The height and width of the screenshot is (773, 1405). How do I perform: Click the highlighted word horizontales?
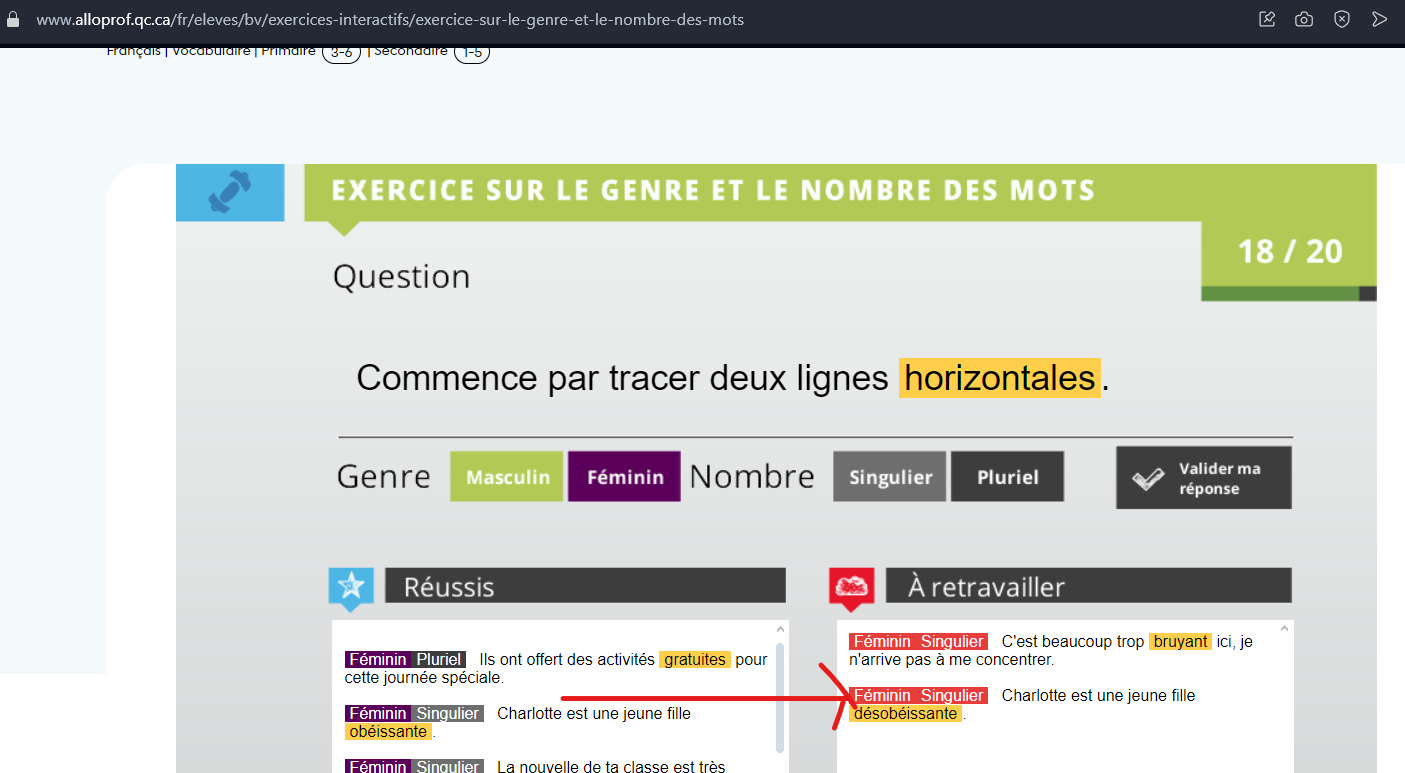pos(999,378)
